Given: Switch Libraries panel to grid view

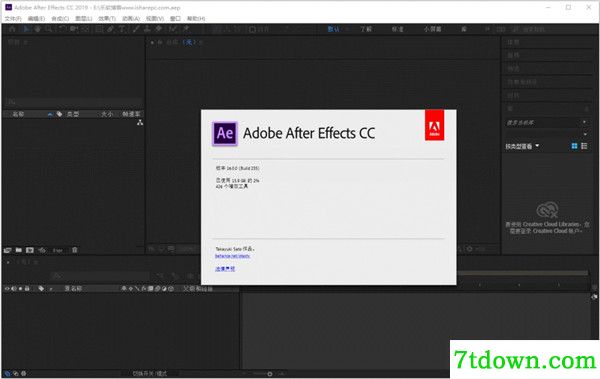Looking at the screenshot, I should [574, 146].
